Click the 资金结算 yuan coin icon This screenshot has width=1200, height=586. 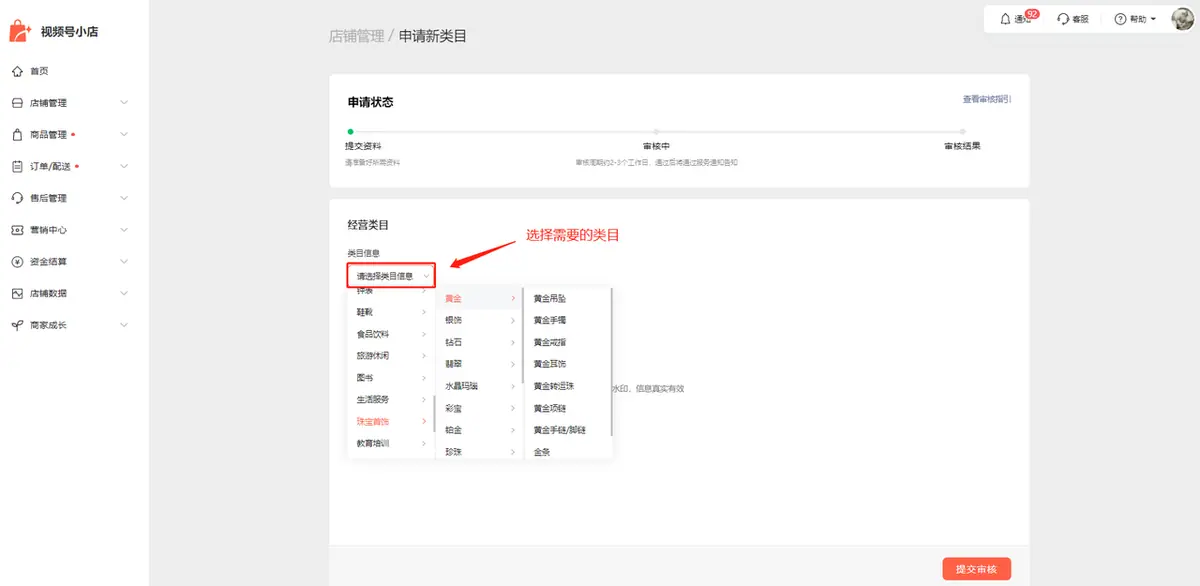click(x=17, y=262)
